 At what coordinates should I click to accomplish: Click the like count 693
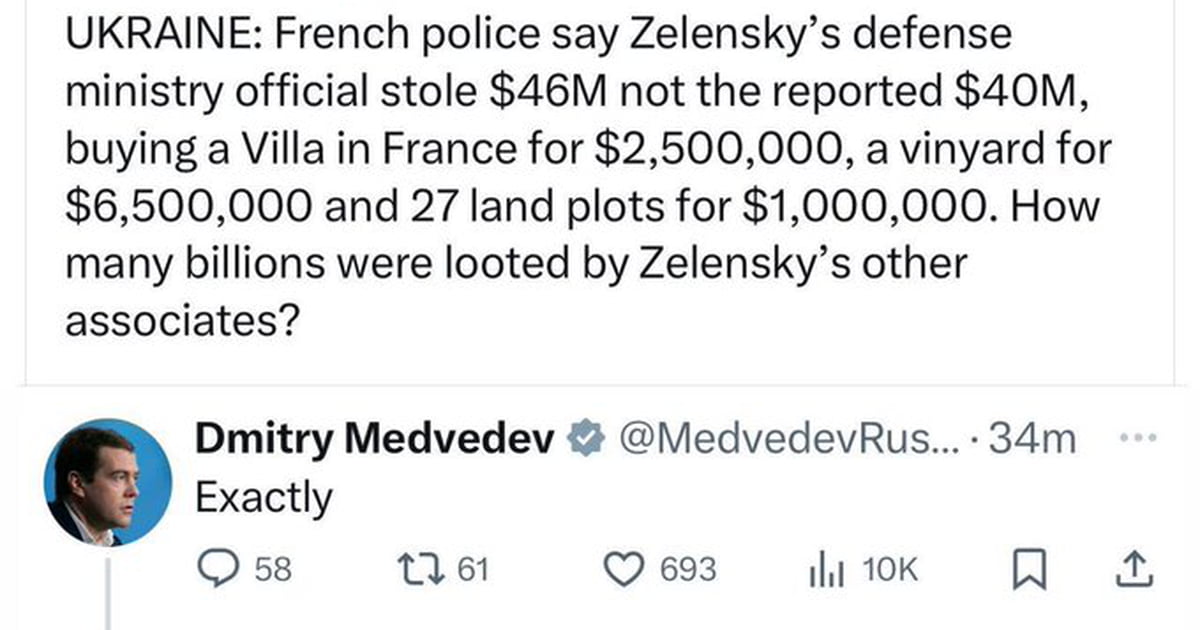[690, 570]
